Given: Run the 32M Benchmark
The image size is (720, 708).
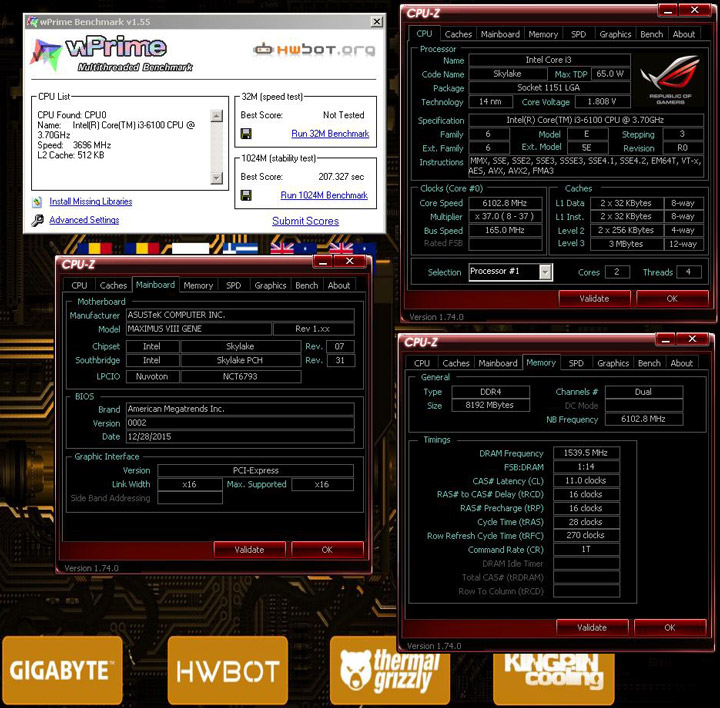Looking at the screenshot, I should (x=330, y=134).
